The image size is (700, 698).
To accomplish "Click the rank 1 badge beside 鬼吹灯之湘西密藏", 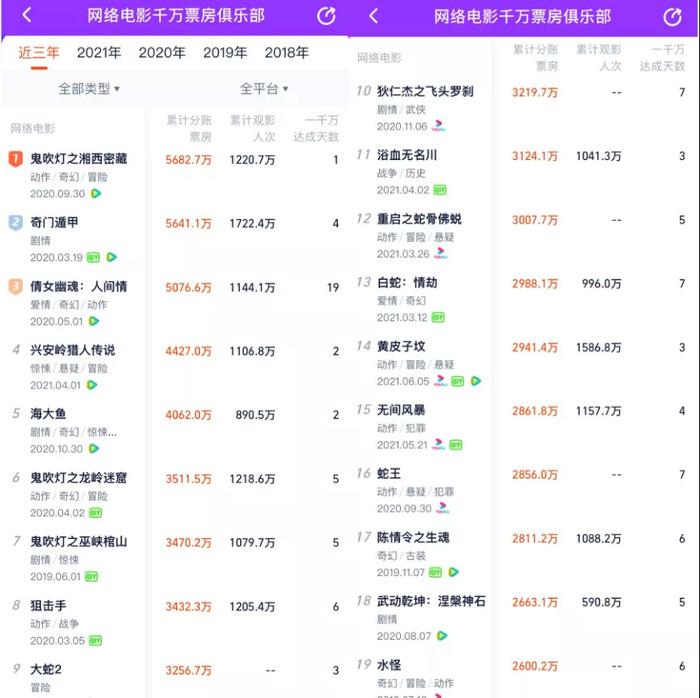I will pos(16,159).
